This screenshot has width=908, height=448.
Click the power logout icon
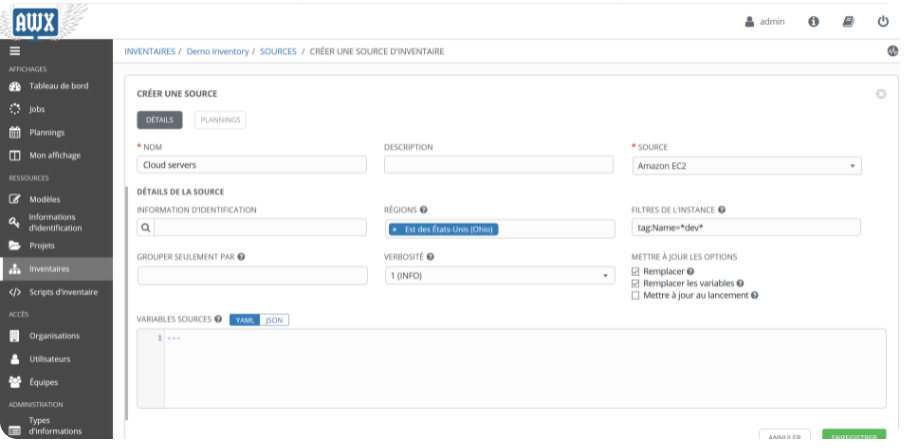point(883,22)
